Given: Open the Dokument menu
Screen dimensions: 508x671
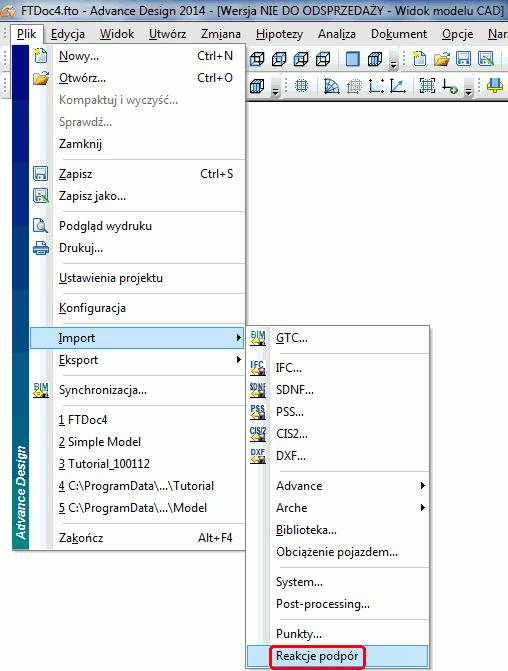Looking at the screenshot, I should [x=399, y=34].
